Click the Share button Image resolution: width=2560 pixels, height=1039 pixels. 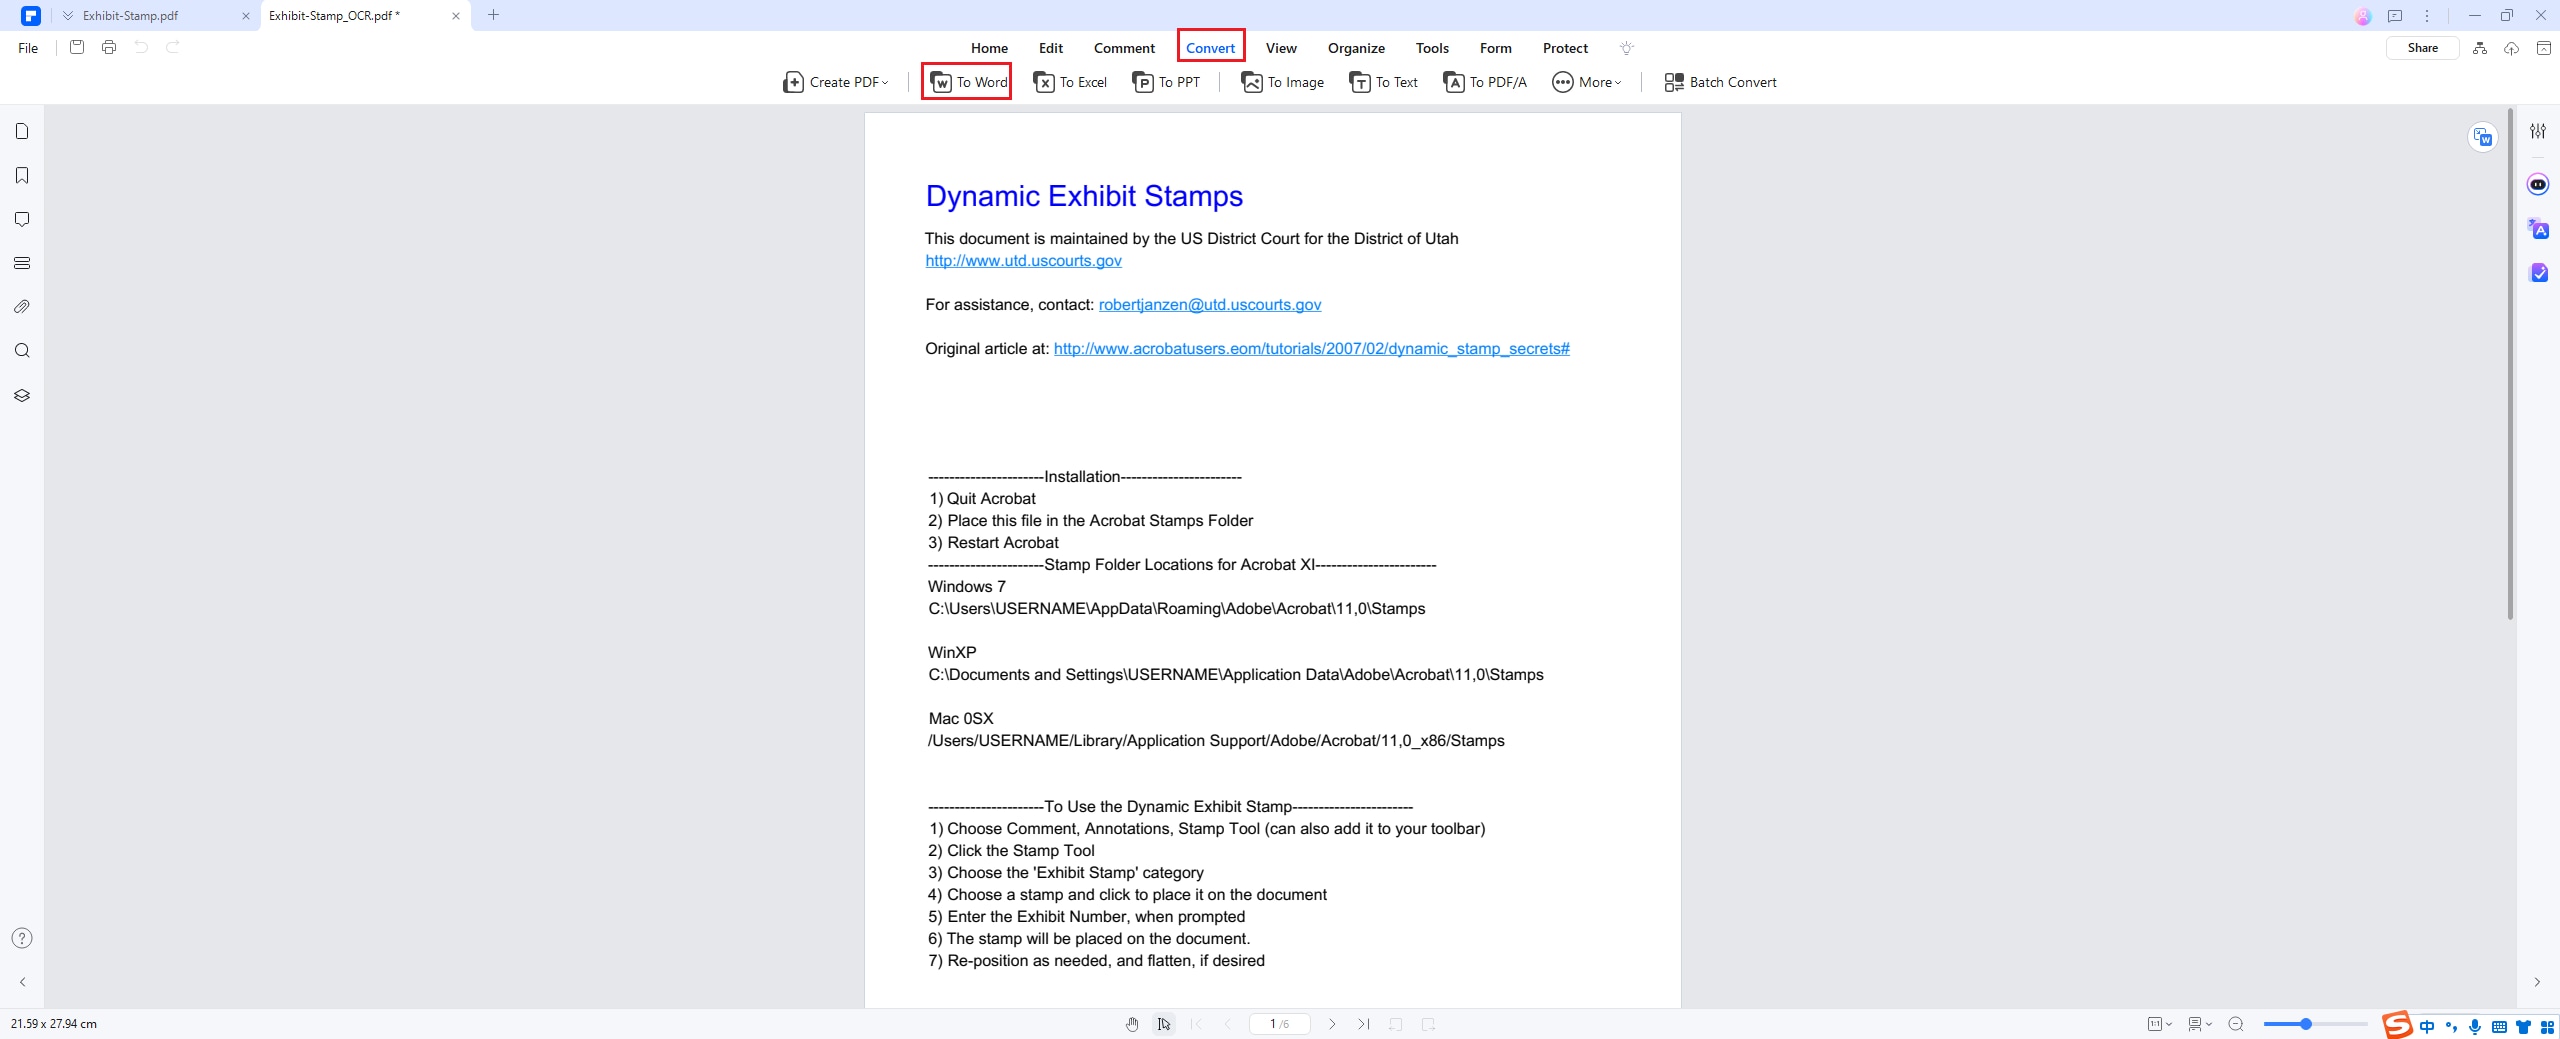click(2422, 48)
